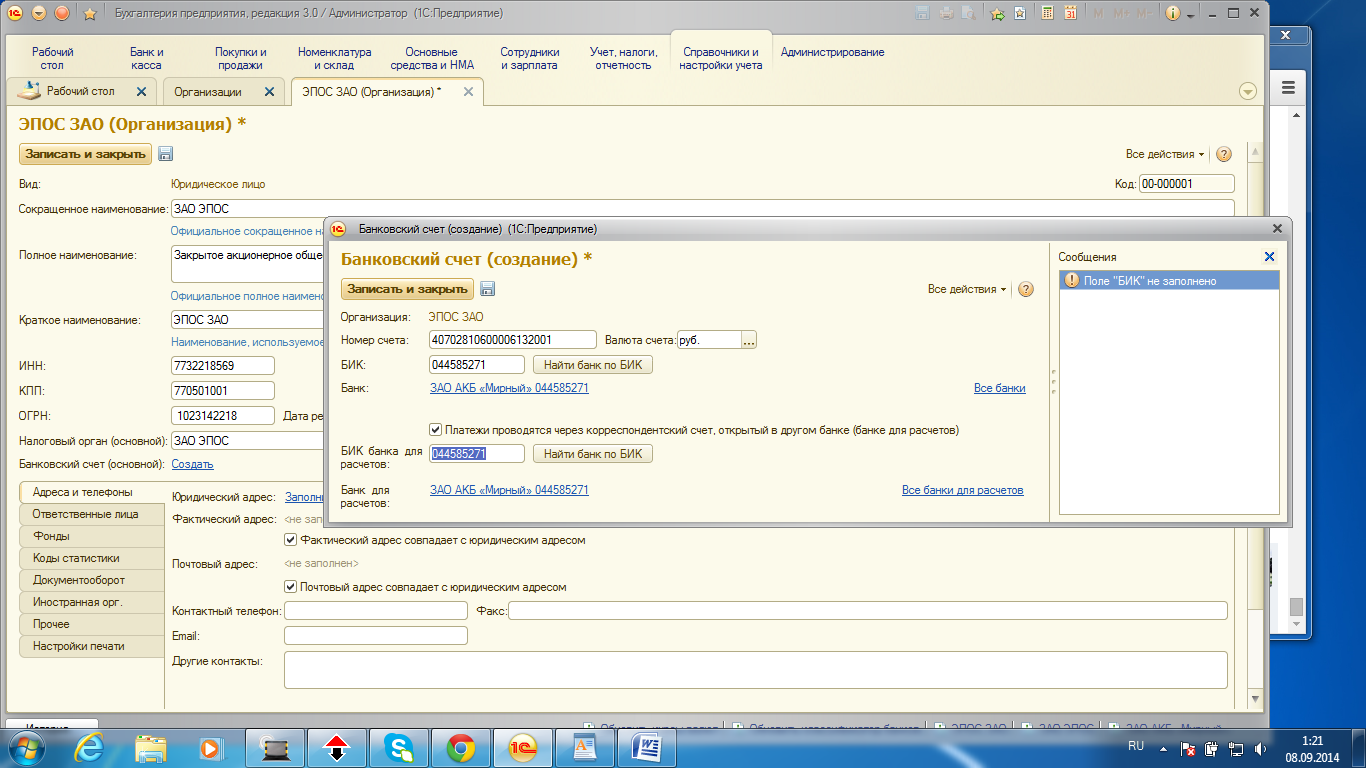Screen dimensions: 1366x768
Task: Save bank account with diskette icon
Action: 488,289
